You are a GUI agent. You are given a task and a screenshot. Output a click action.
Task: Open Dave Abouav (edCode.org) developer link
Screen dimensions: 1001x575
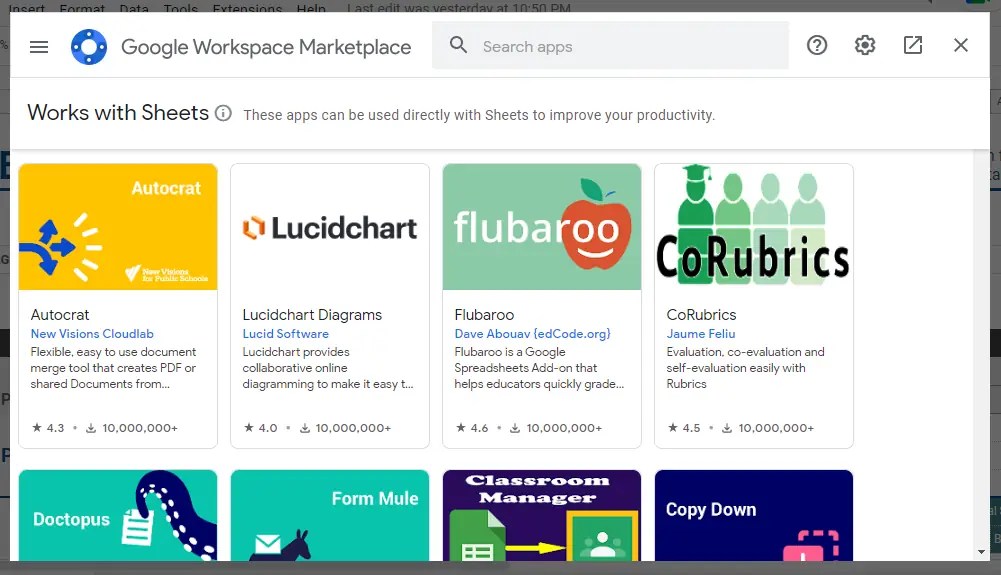coord(532,334)
